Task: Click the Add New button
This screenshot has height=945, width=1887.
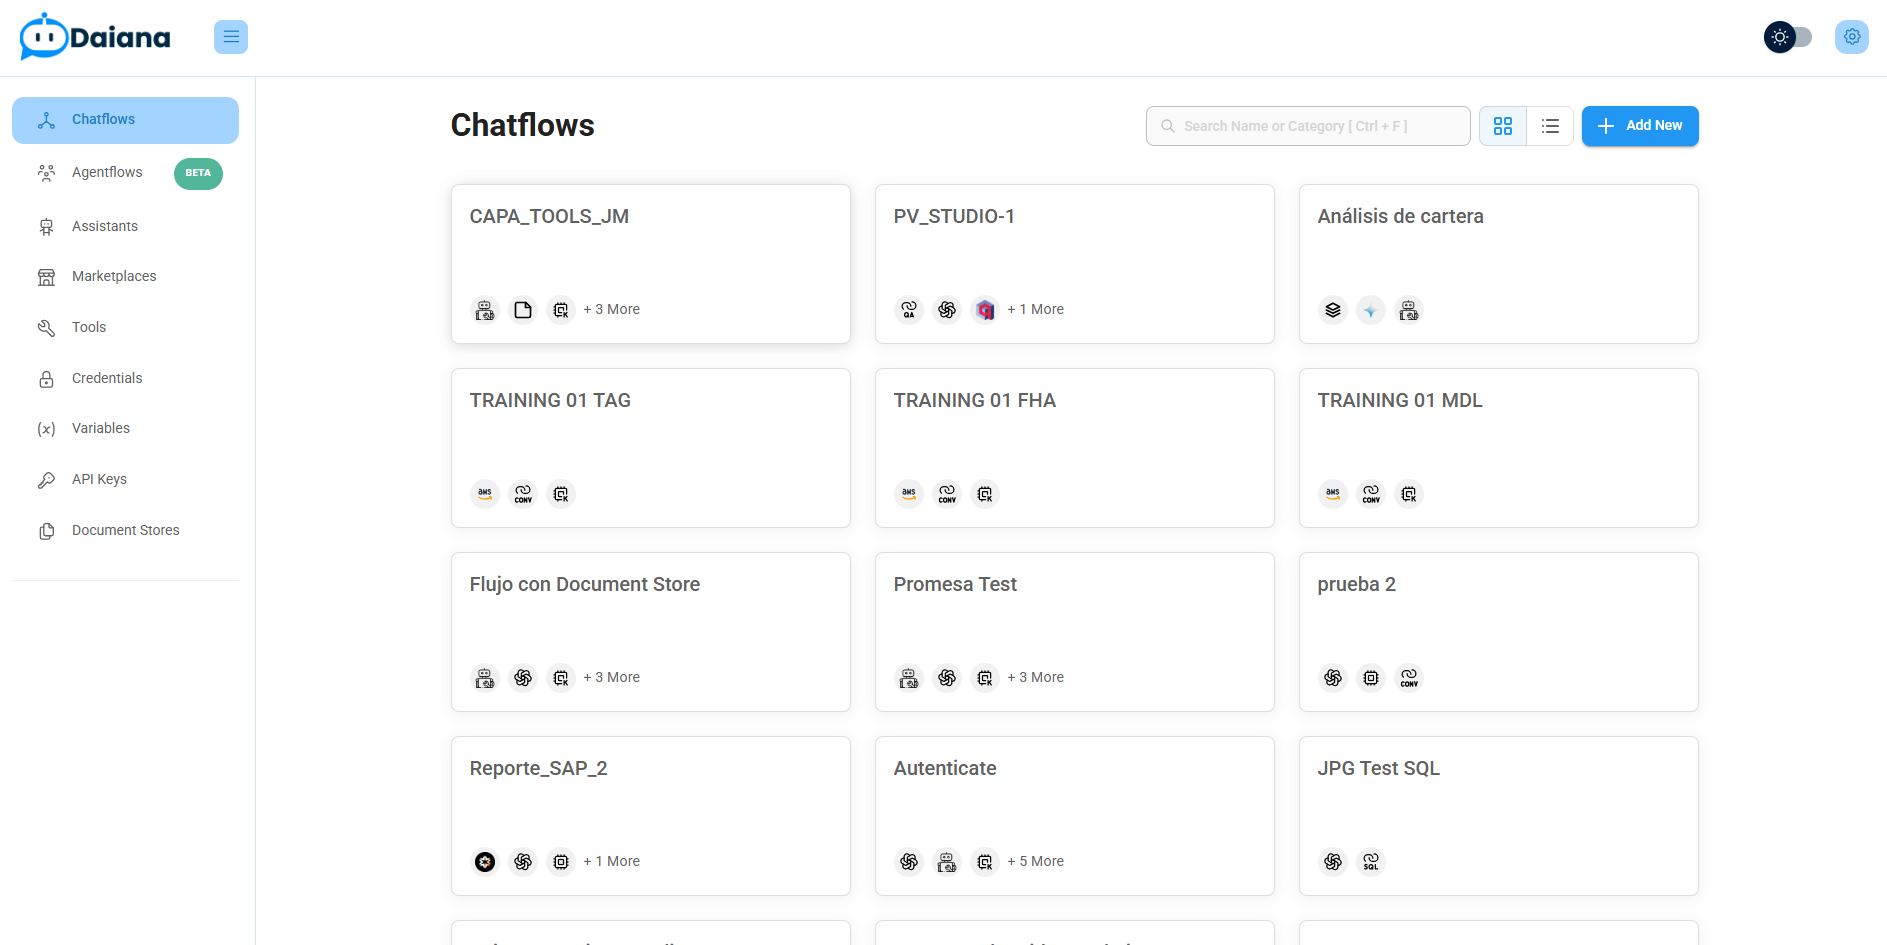Action: click(1639, 126)
